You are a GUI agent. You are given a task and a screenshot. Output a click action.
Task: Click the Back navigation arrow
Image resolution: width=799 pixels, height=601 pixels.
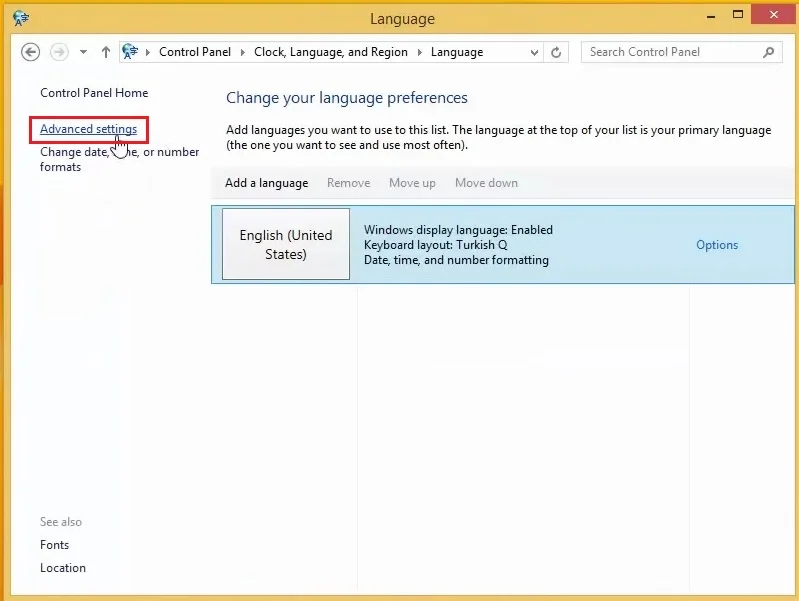tap(31, 52)
